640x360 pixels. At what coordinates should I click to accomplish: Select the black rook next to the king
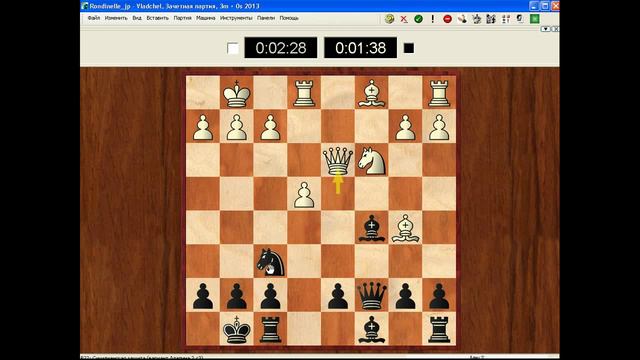[x=270, y=329]
